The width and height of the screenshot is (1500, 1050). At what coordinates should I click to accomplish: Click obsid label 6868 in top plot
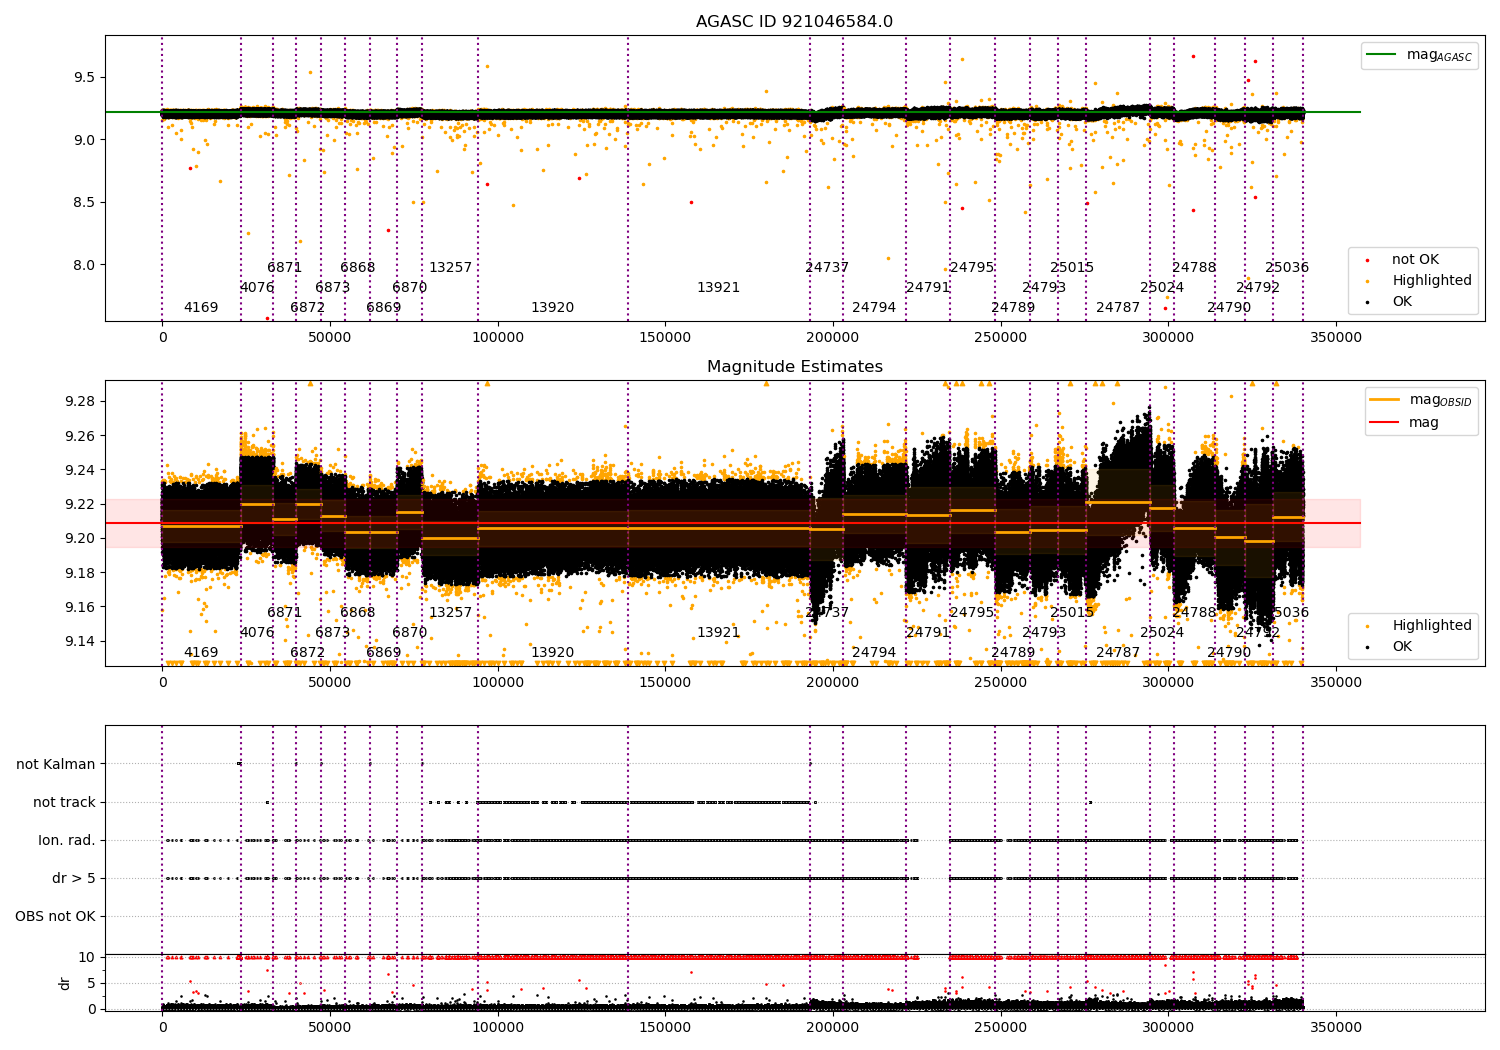tap(358, 268)
